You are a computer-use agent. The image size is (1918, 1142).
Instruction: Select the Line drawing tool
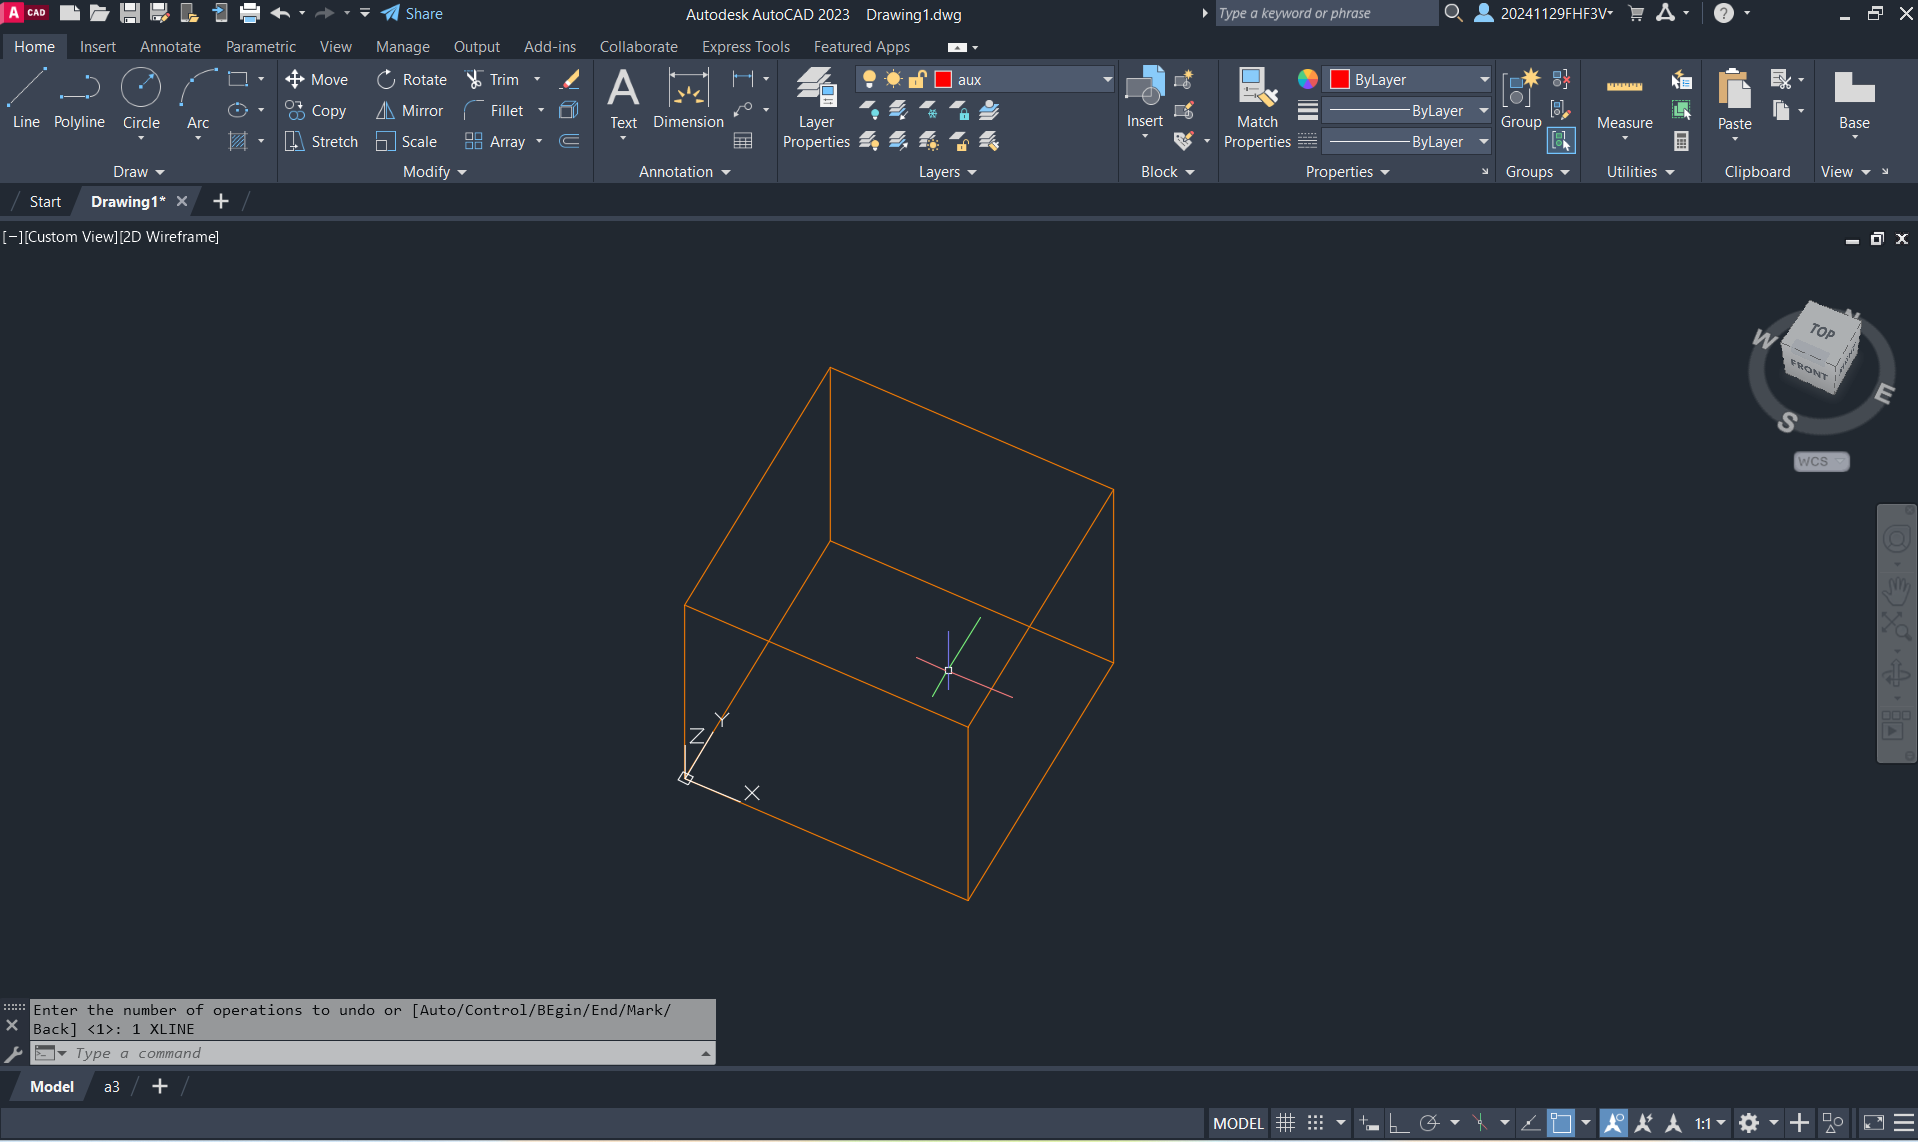coord(26,98)
